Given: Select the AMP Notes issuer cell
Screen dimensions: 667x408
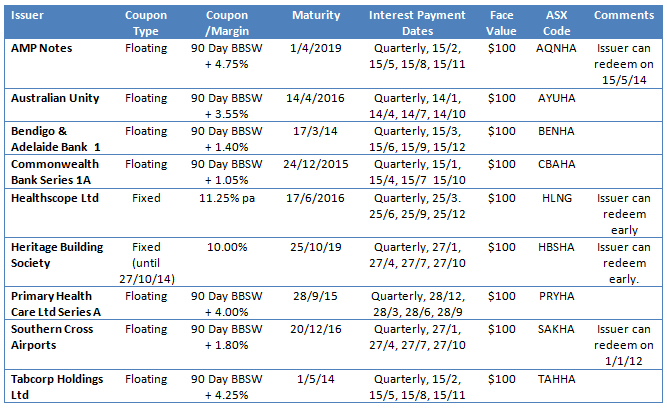Looking at the screenshot, I should point(45,47).
